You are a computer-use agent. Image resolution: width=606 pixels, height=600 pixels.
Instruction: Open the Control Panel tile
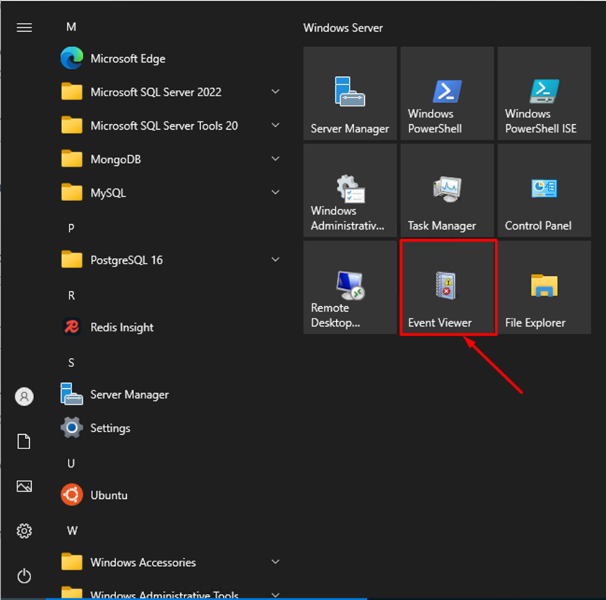(x=544, y=191)
